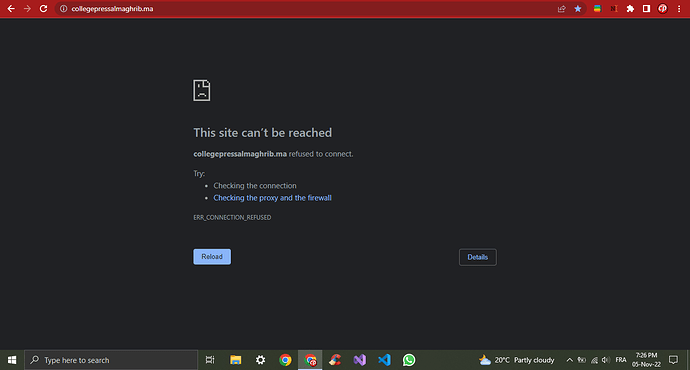The height and width of the screenshot is (370, 690).
Task: Switch FRA keyboard language indicator
Action: [621, 360]
